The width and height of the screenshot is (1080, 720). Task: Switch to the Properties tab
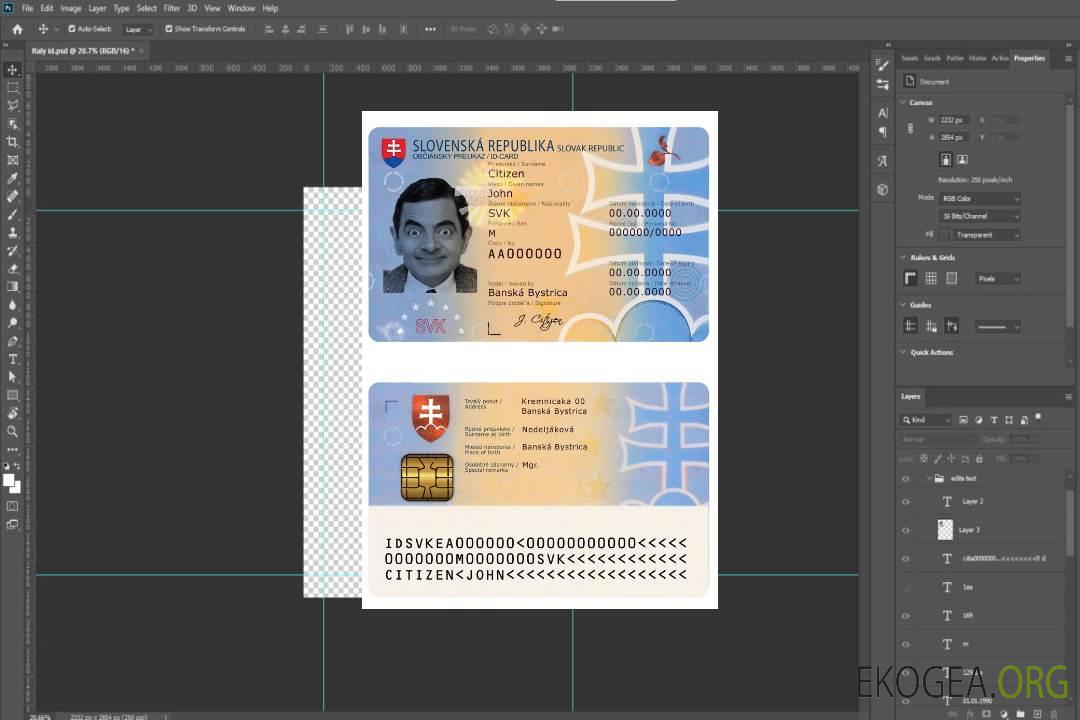(1029, 58)
